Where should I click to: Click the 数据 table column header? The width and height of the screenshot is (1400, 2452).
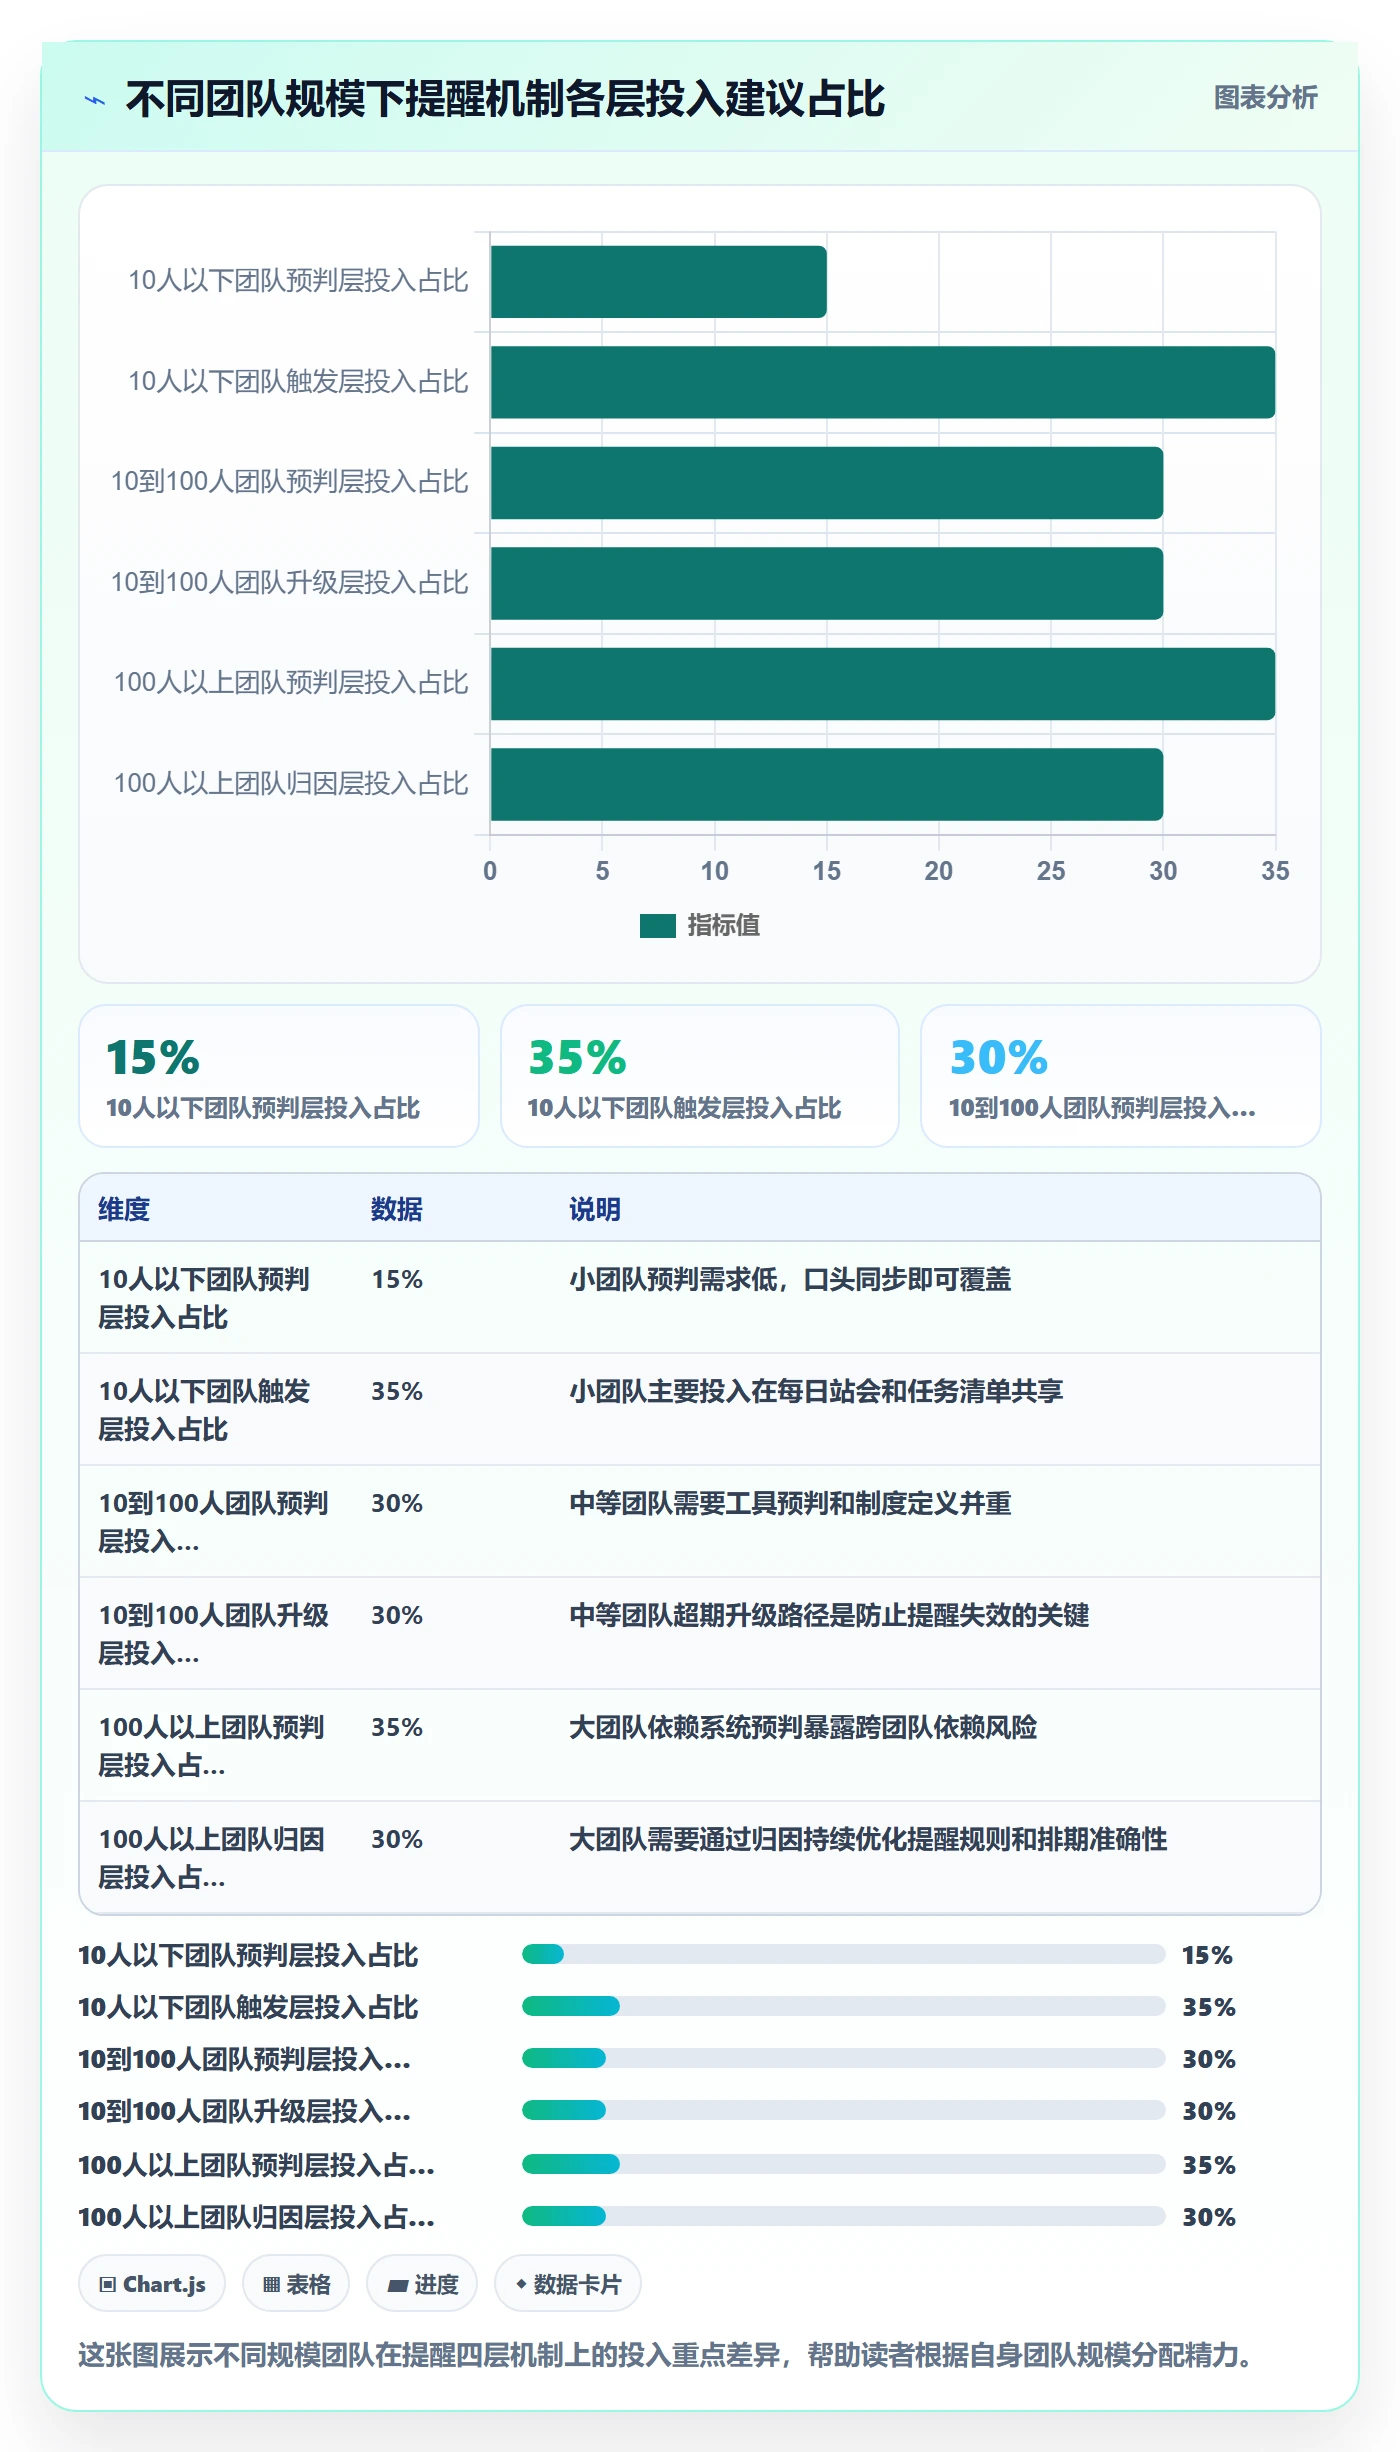click(x=397, y=1209)
